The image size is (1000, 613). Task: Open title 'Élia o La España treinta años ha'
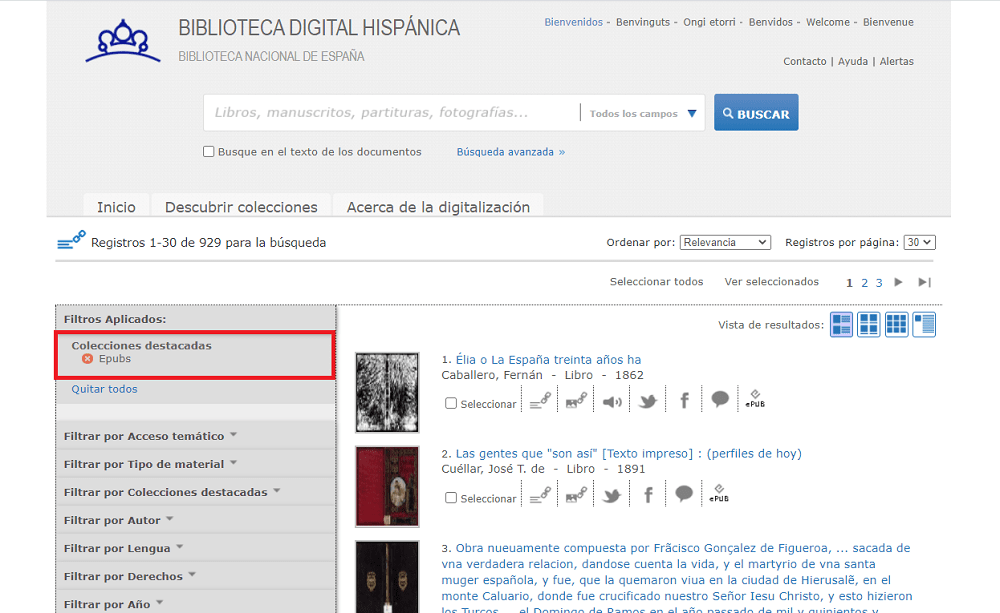tap(548, 359)
